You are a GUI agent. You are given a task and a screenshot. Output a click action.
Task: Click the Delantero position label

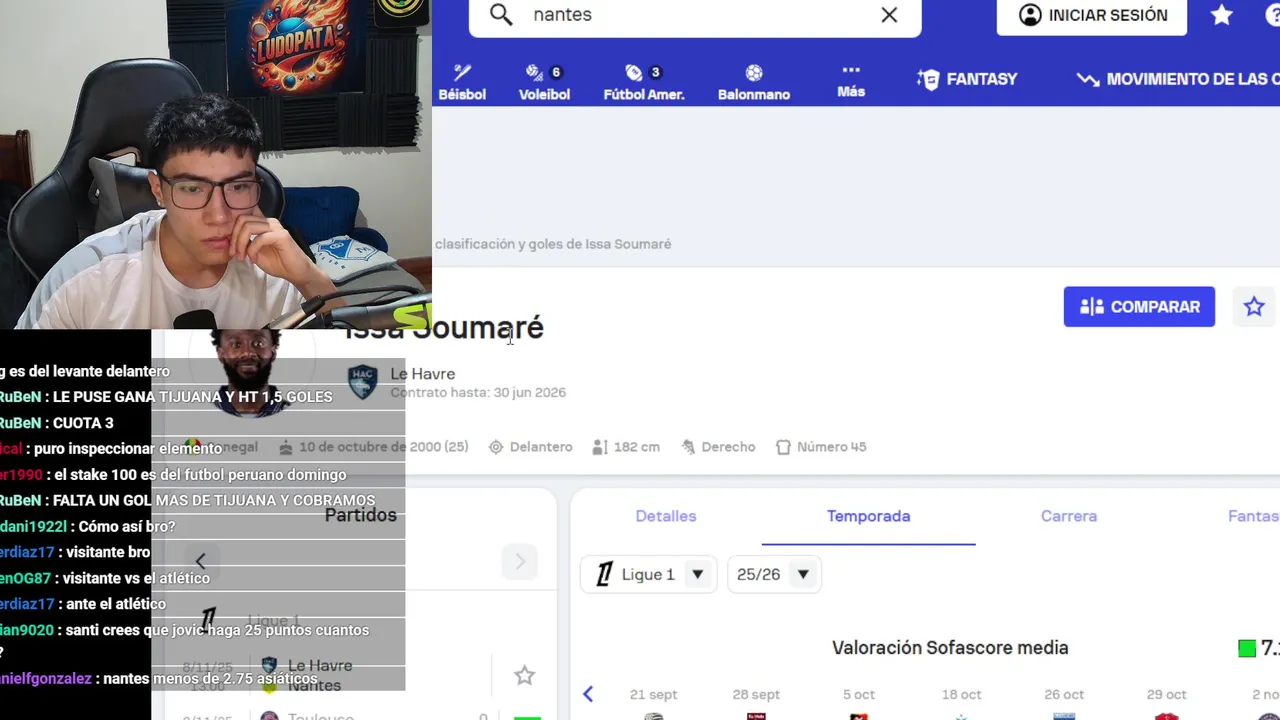click(x=531, y=447)
